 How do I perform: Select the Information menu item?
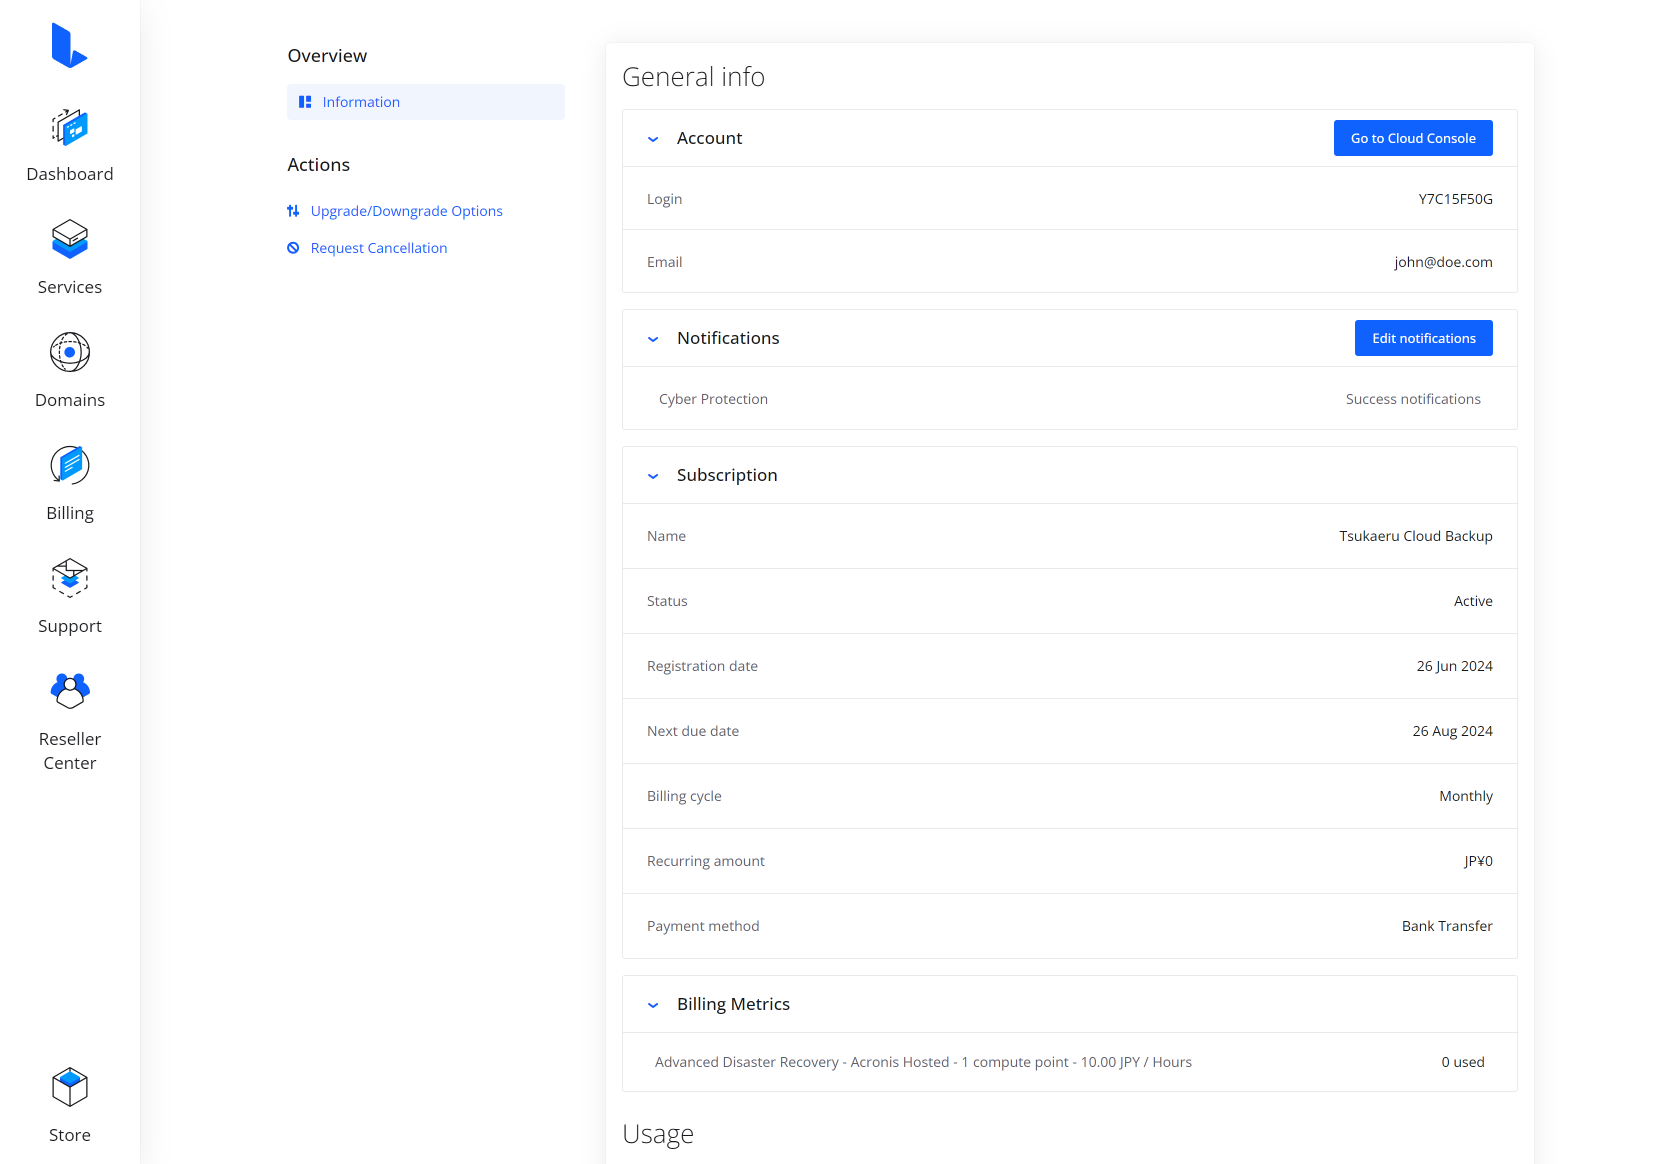(x=426, y=102)
